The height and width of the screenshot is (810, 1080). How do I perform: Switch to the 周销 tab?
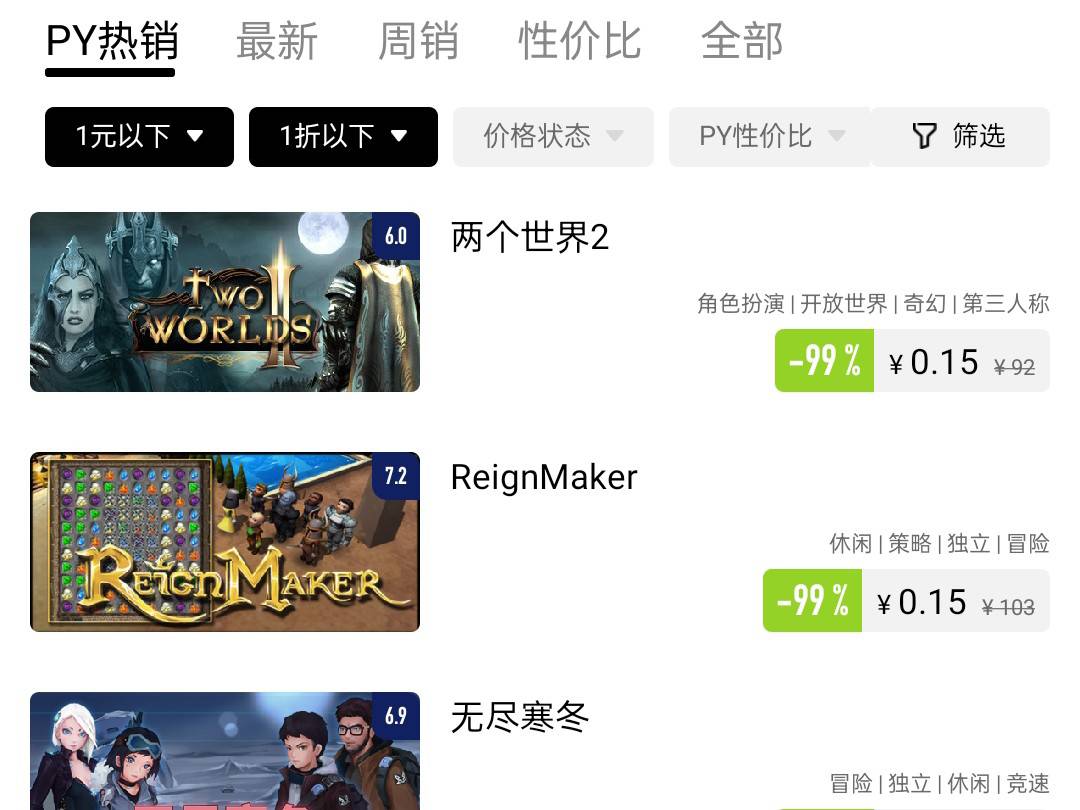pyautogui.click(x=418, y=41)
